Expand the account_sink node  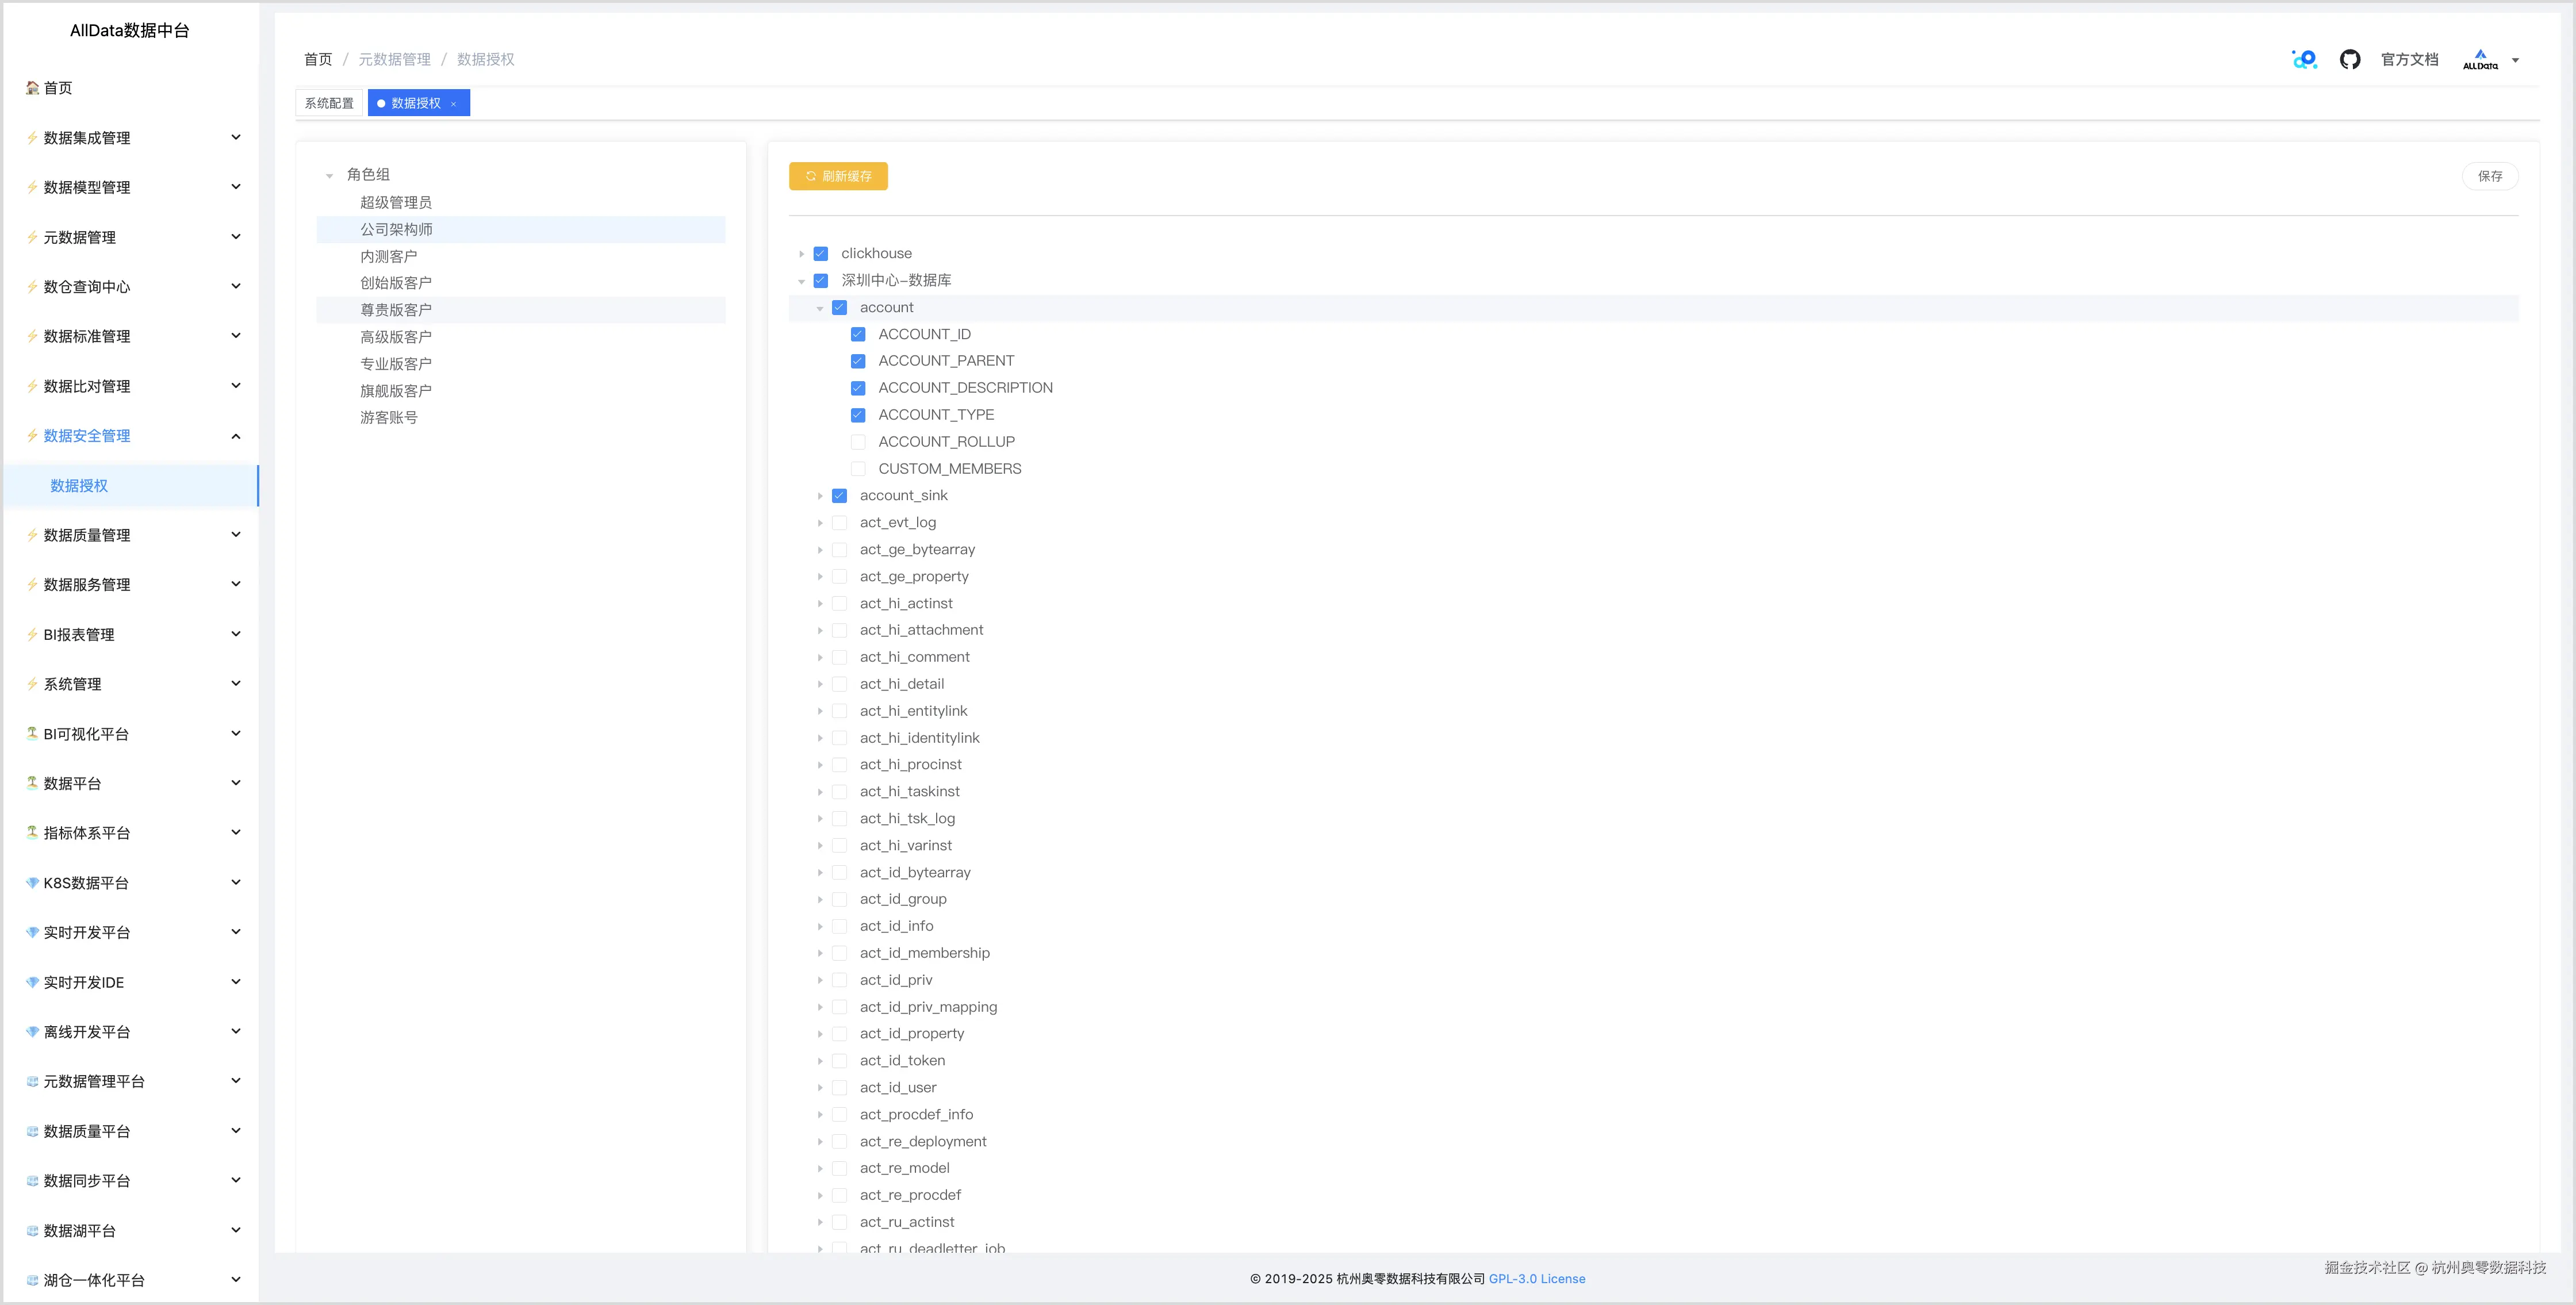[820, 496]
